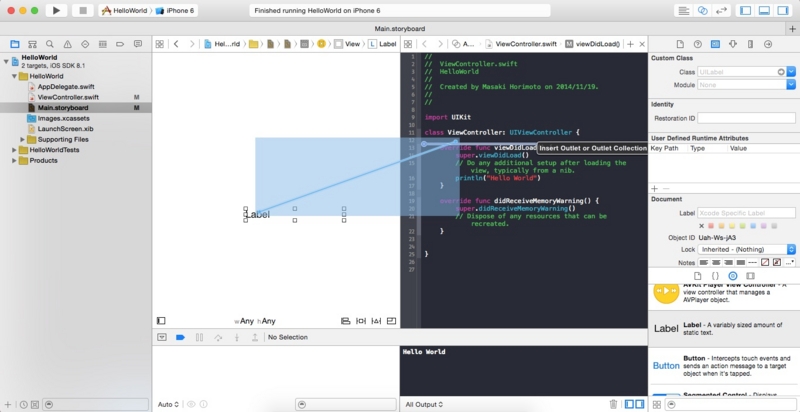800x412 pixels.
Task: Toggle the Navigator pane
Action: point(745,10)
